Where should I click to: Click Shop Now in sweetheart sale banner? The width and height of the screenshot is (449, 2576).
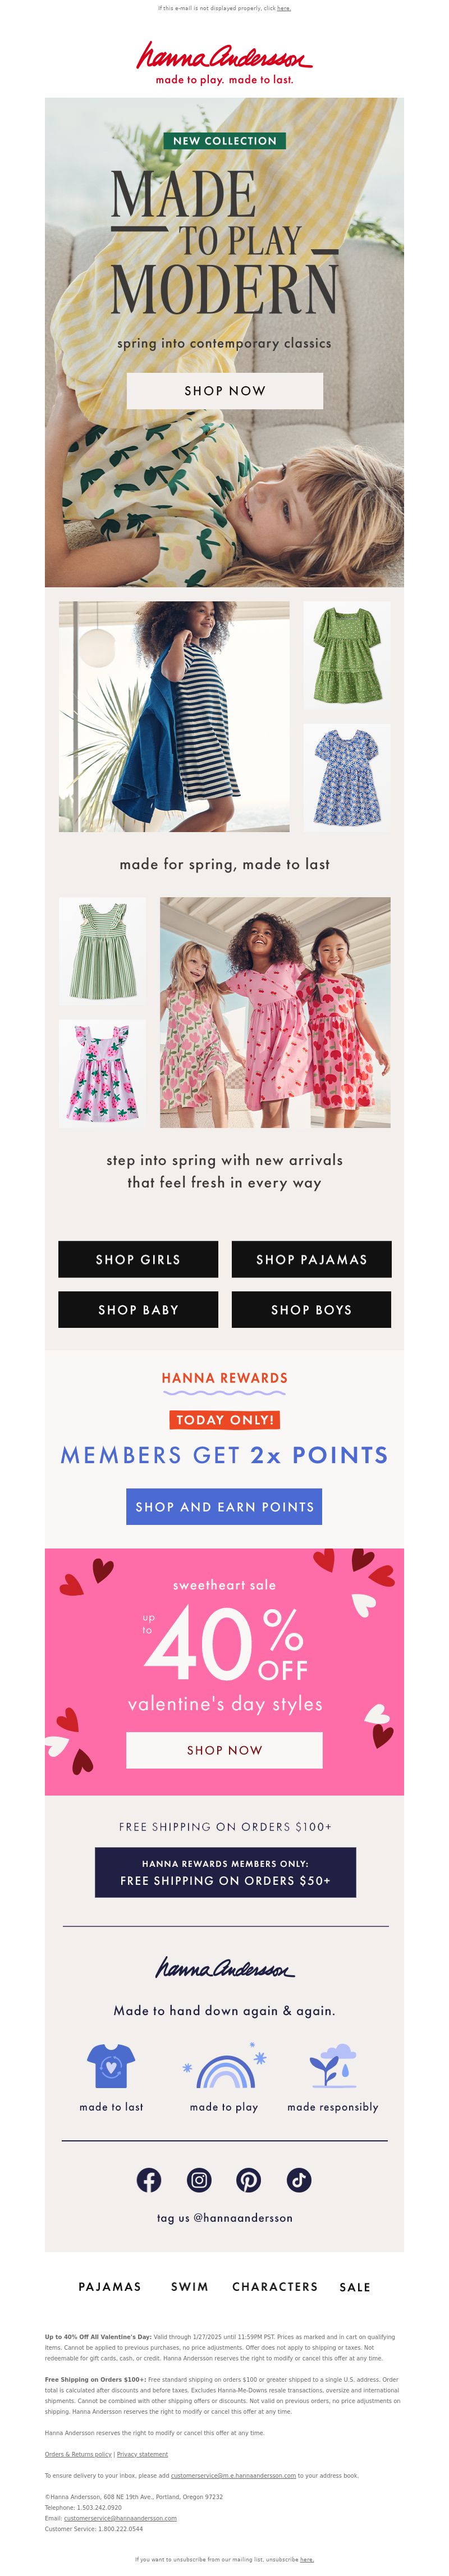click(224, 1750)
